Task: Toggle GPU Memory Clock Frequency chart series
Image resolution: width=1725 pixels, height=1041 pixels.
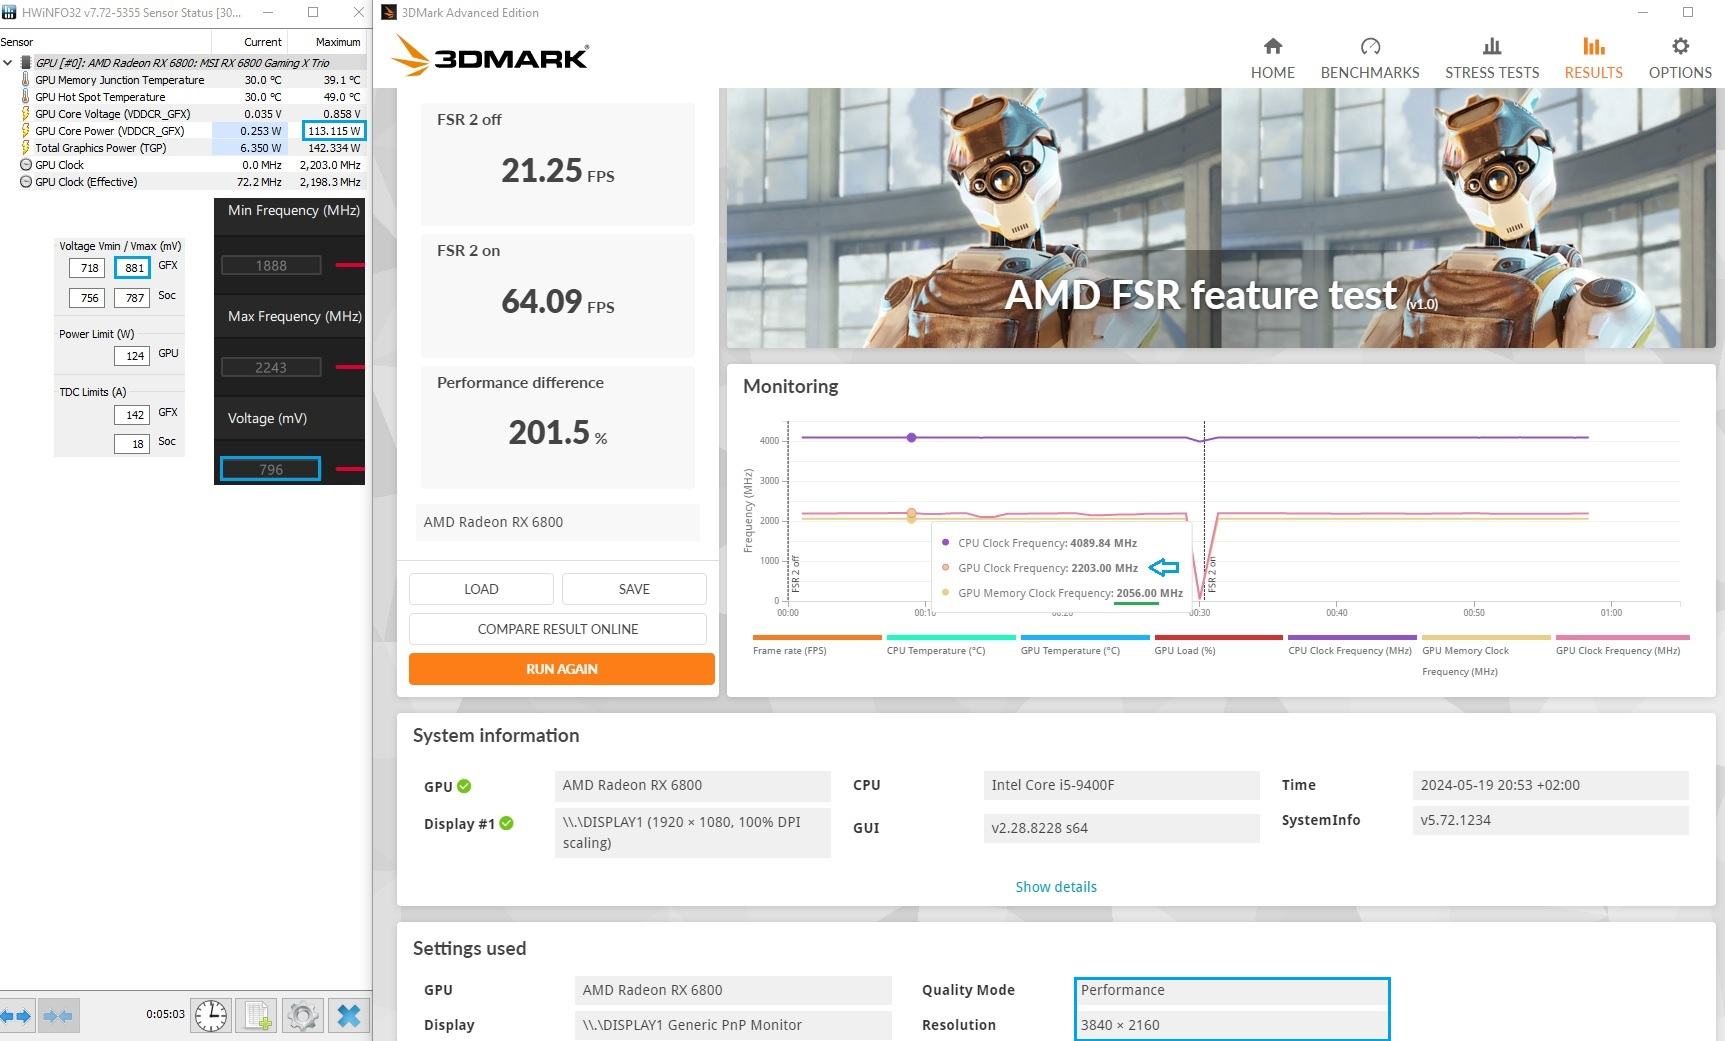Action: coord(1486,656)
